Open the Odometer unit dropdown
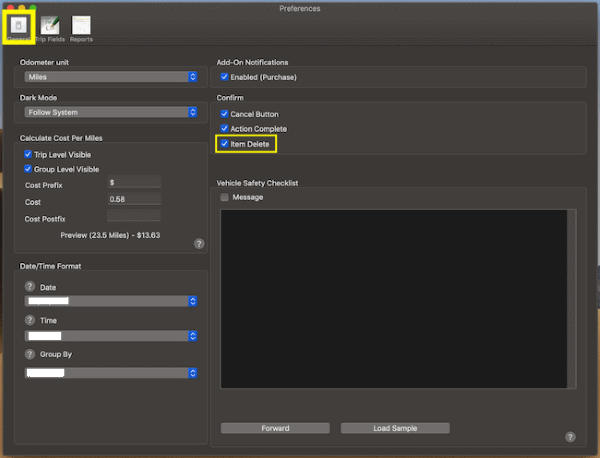Image resolution: width=600 pixels, height=458 pixels. 110,77
